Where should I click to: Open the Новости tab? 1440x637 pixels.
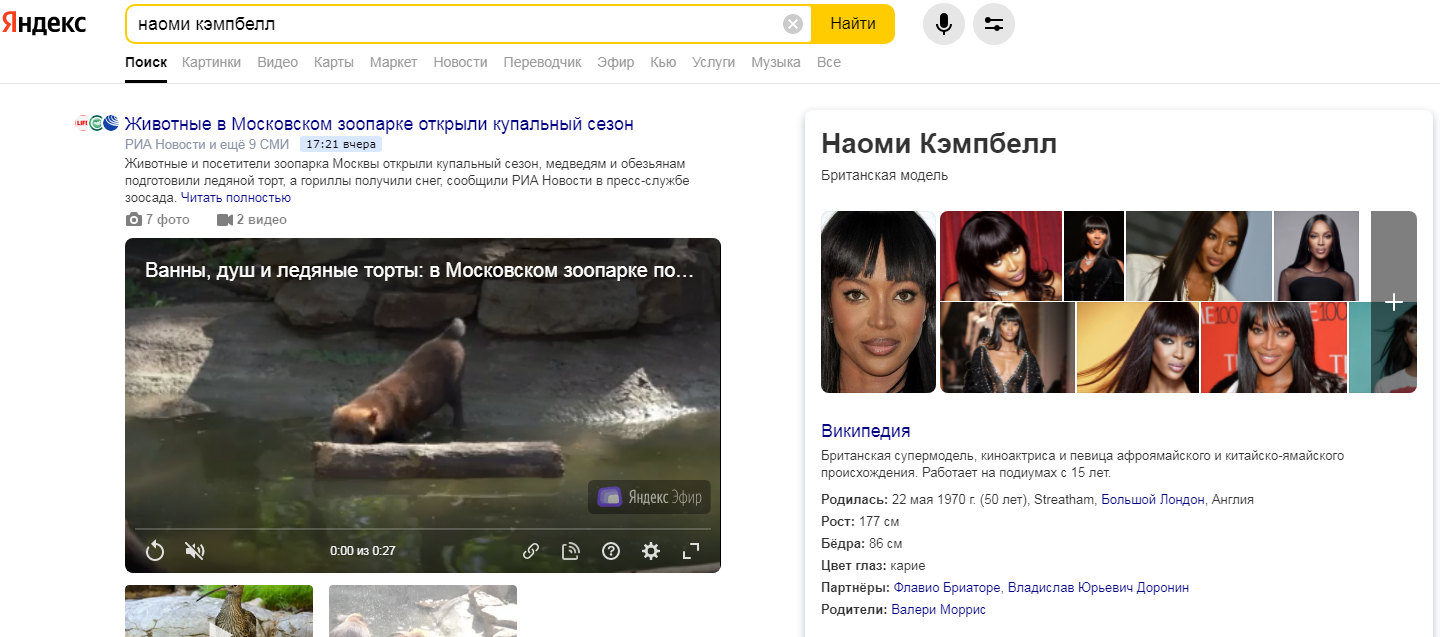point(461,62)
